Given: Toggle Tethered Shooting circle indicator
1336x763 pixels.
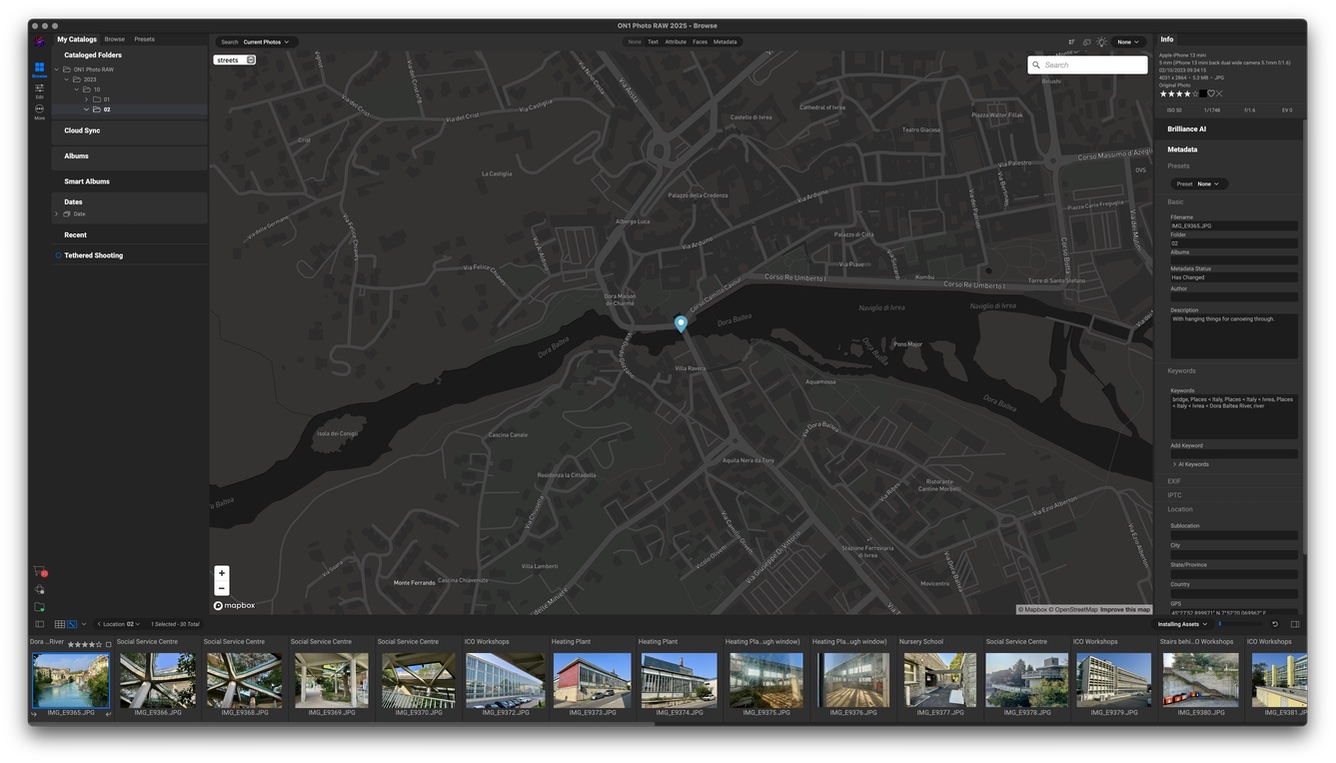Looking at the screenshot, I should (58, 256).
